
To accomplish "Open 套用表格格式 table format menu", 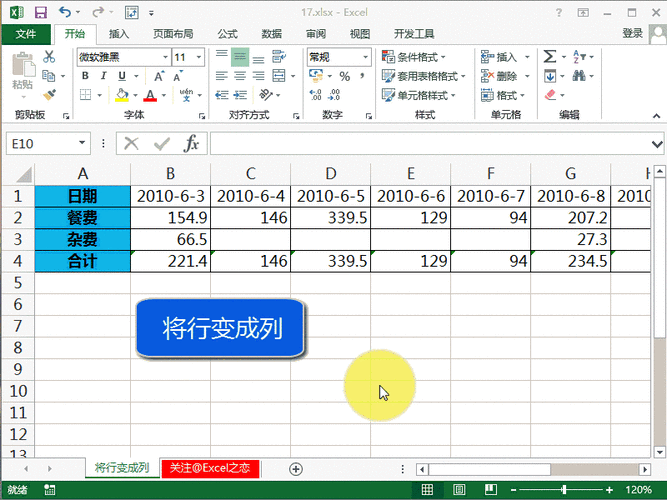I will tap(424, 76).
